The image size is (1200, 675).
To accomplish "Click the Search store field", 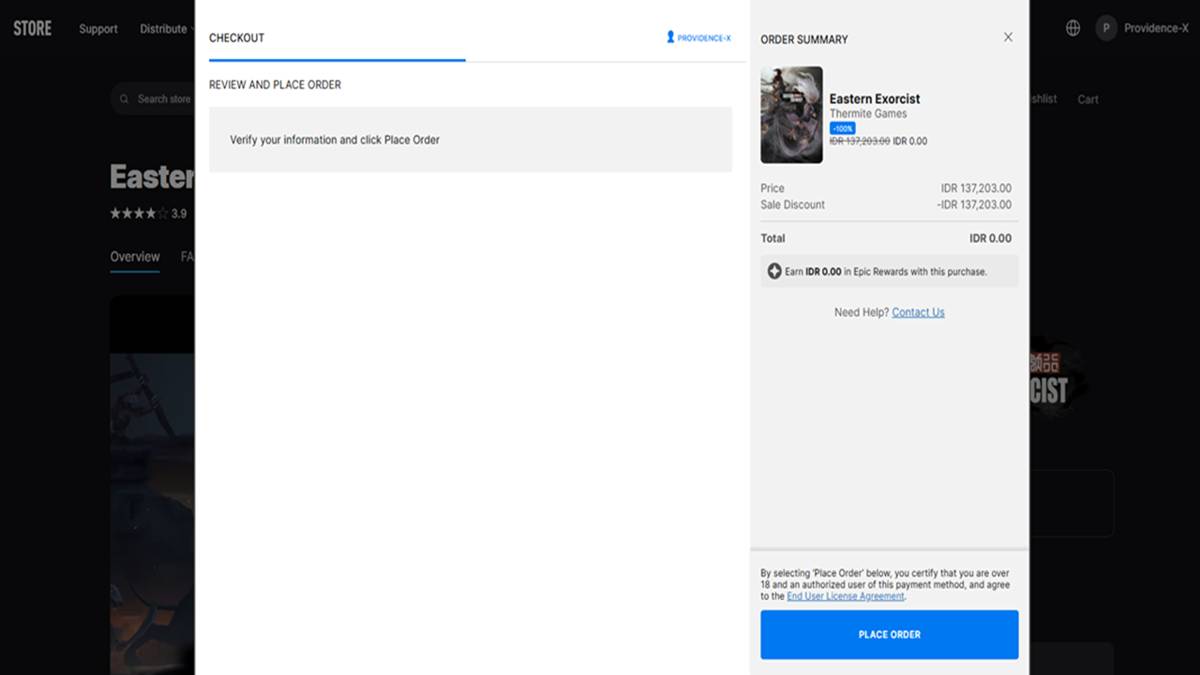I will pyautogui.click(x=153, y=99).
